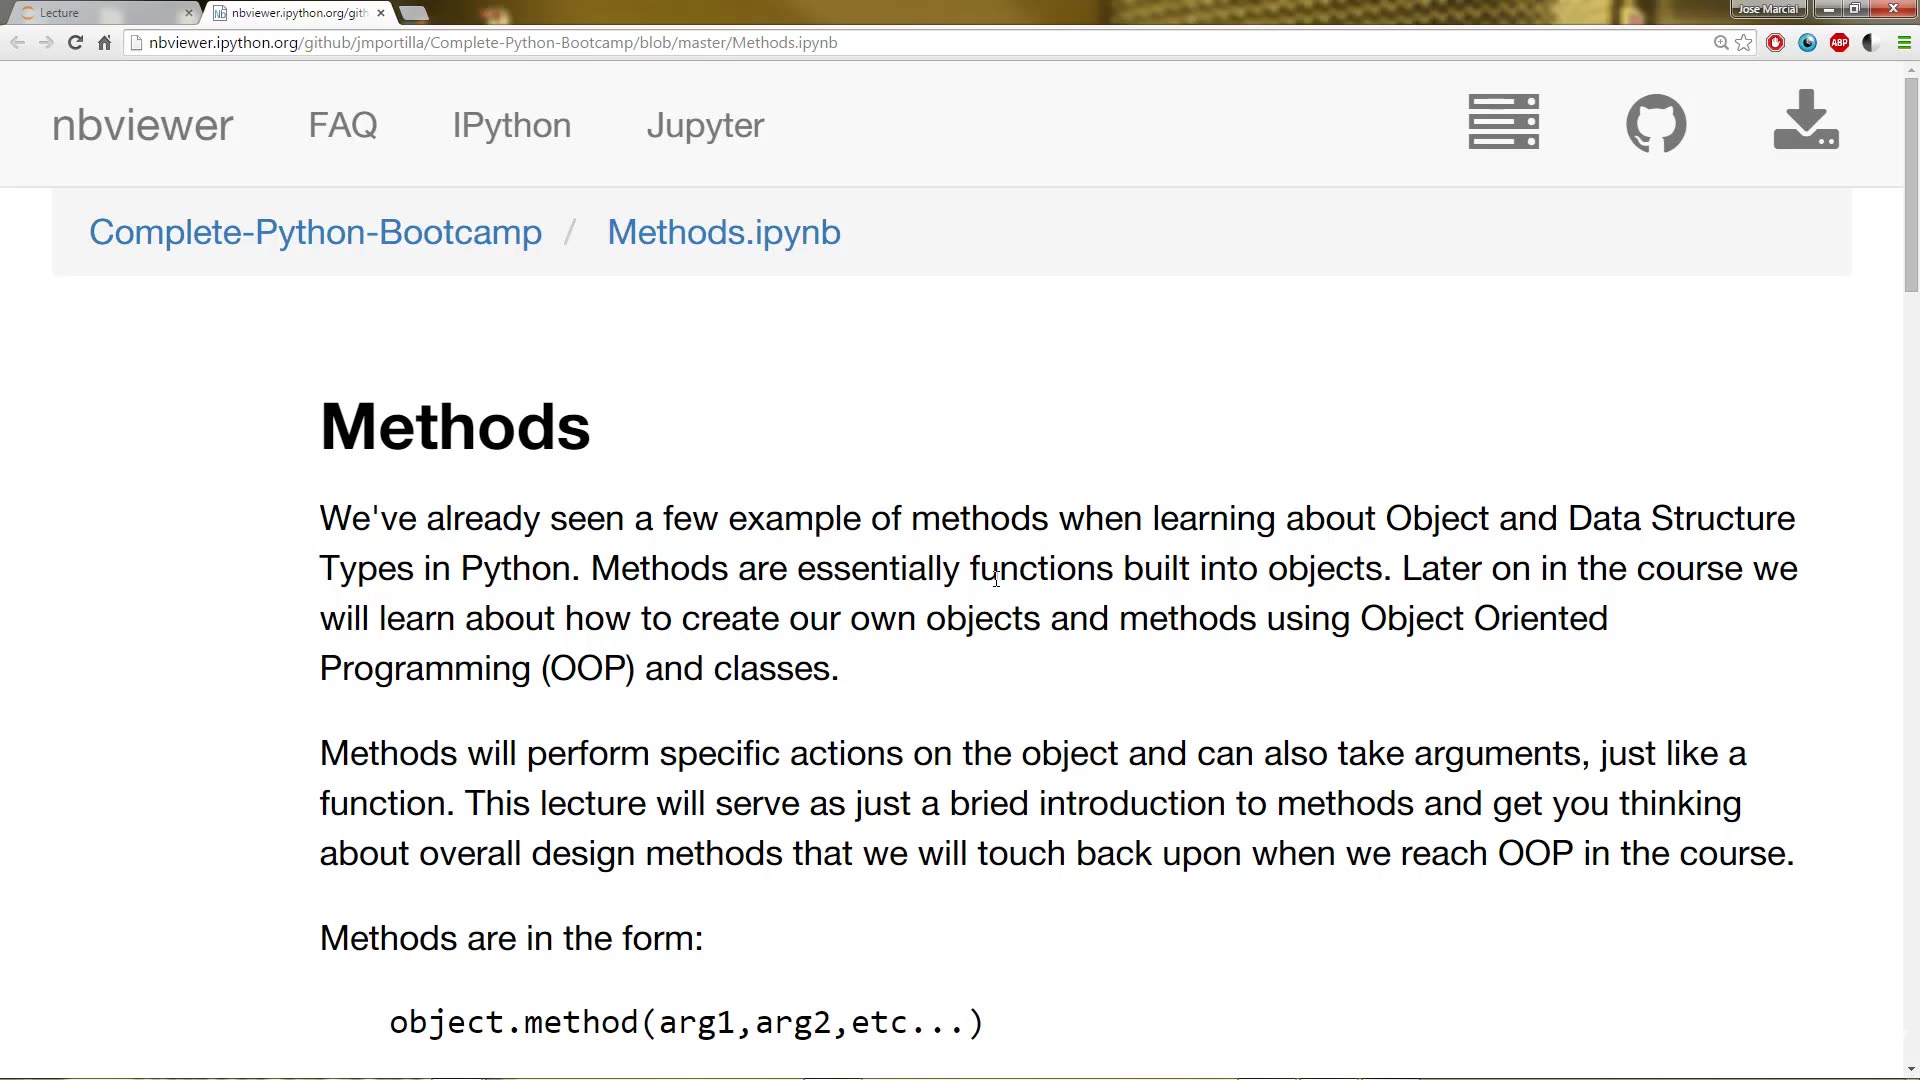Click the download notebook icon
1920x1080 pixels.
click(1805, 120)
